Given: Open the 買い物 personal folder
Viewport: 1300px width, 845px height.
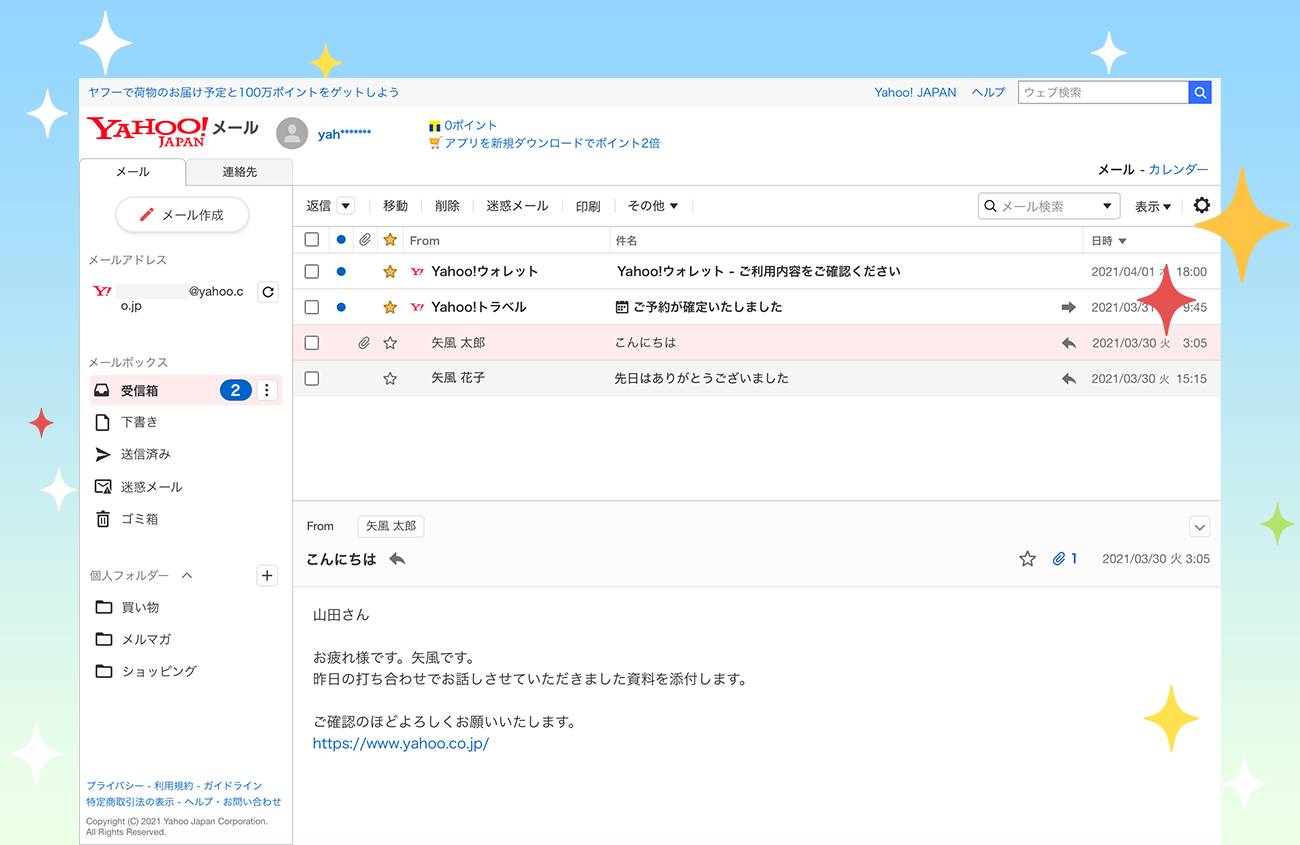Looking at the screenshot, I should click(x=127, y=607).
